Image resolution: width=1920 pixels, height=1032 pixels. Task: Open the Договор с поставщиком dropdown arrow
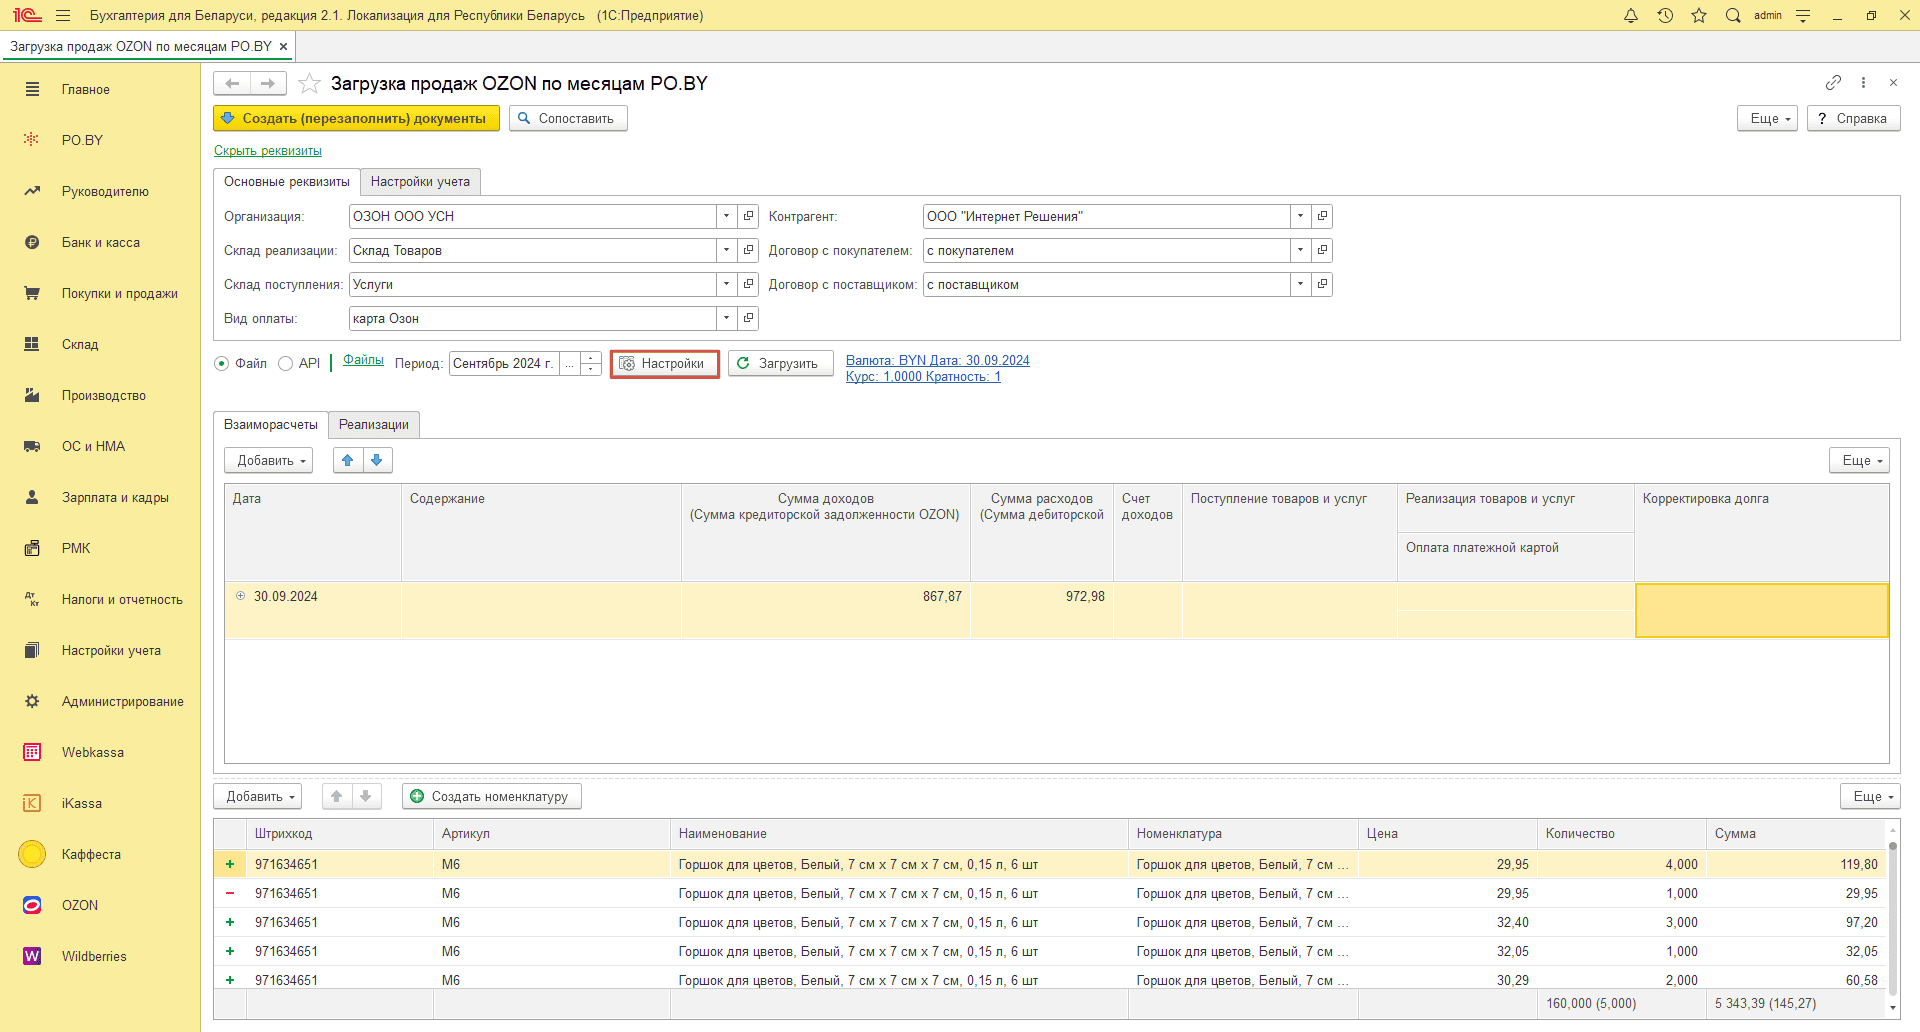(1300, 284)
